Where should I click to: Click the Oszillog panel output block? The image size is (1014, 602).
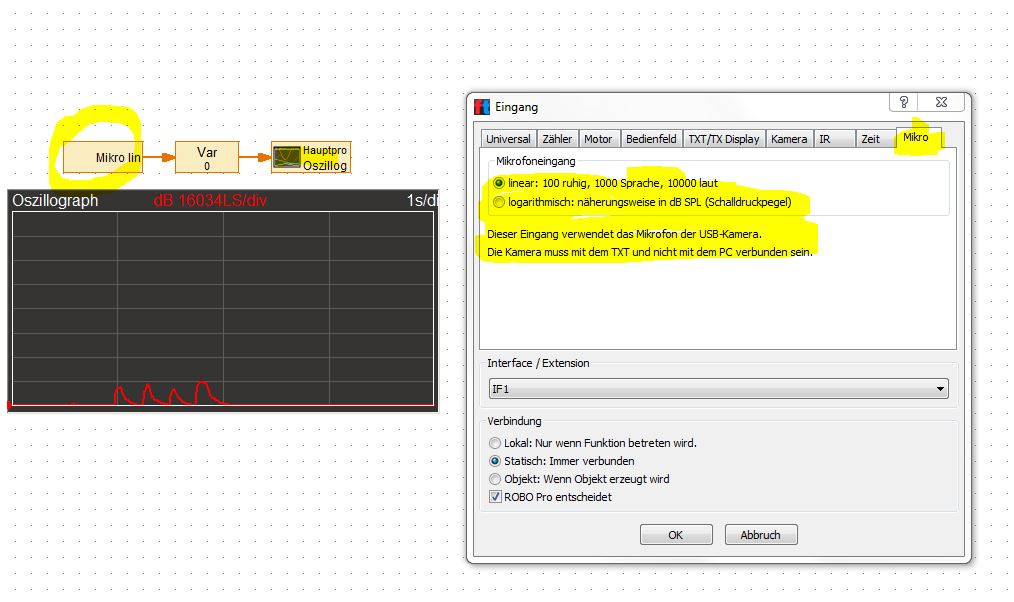[x=311, y=158]
